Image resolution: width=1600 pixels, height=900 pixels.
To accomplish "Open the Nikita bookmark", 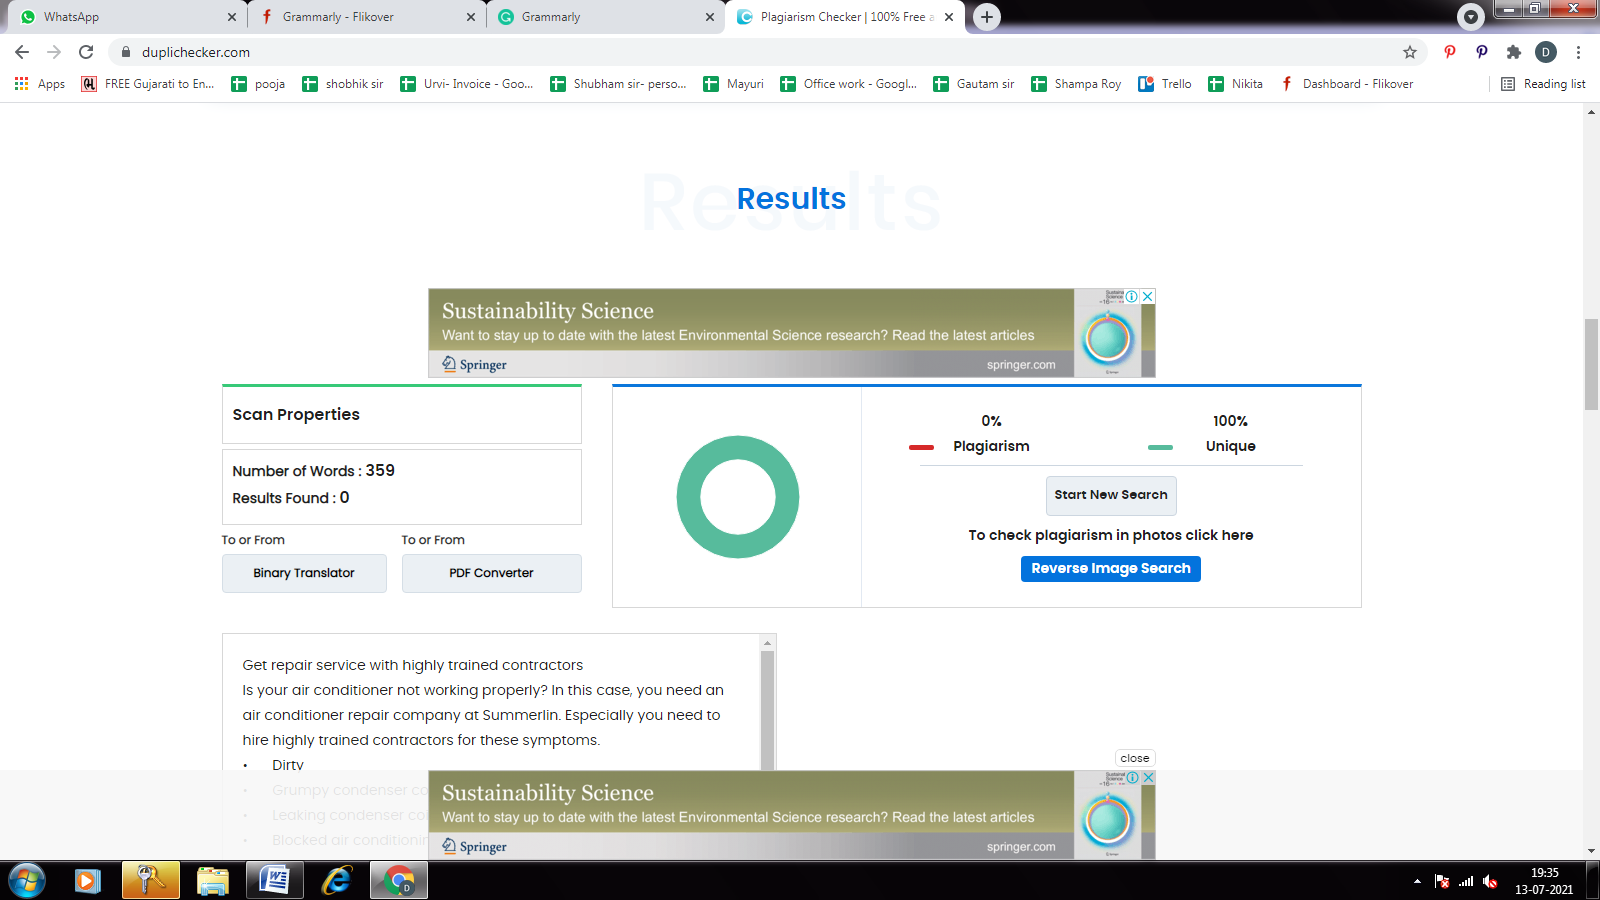I will tap(1235, 84).
